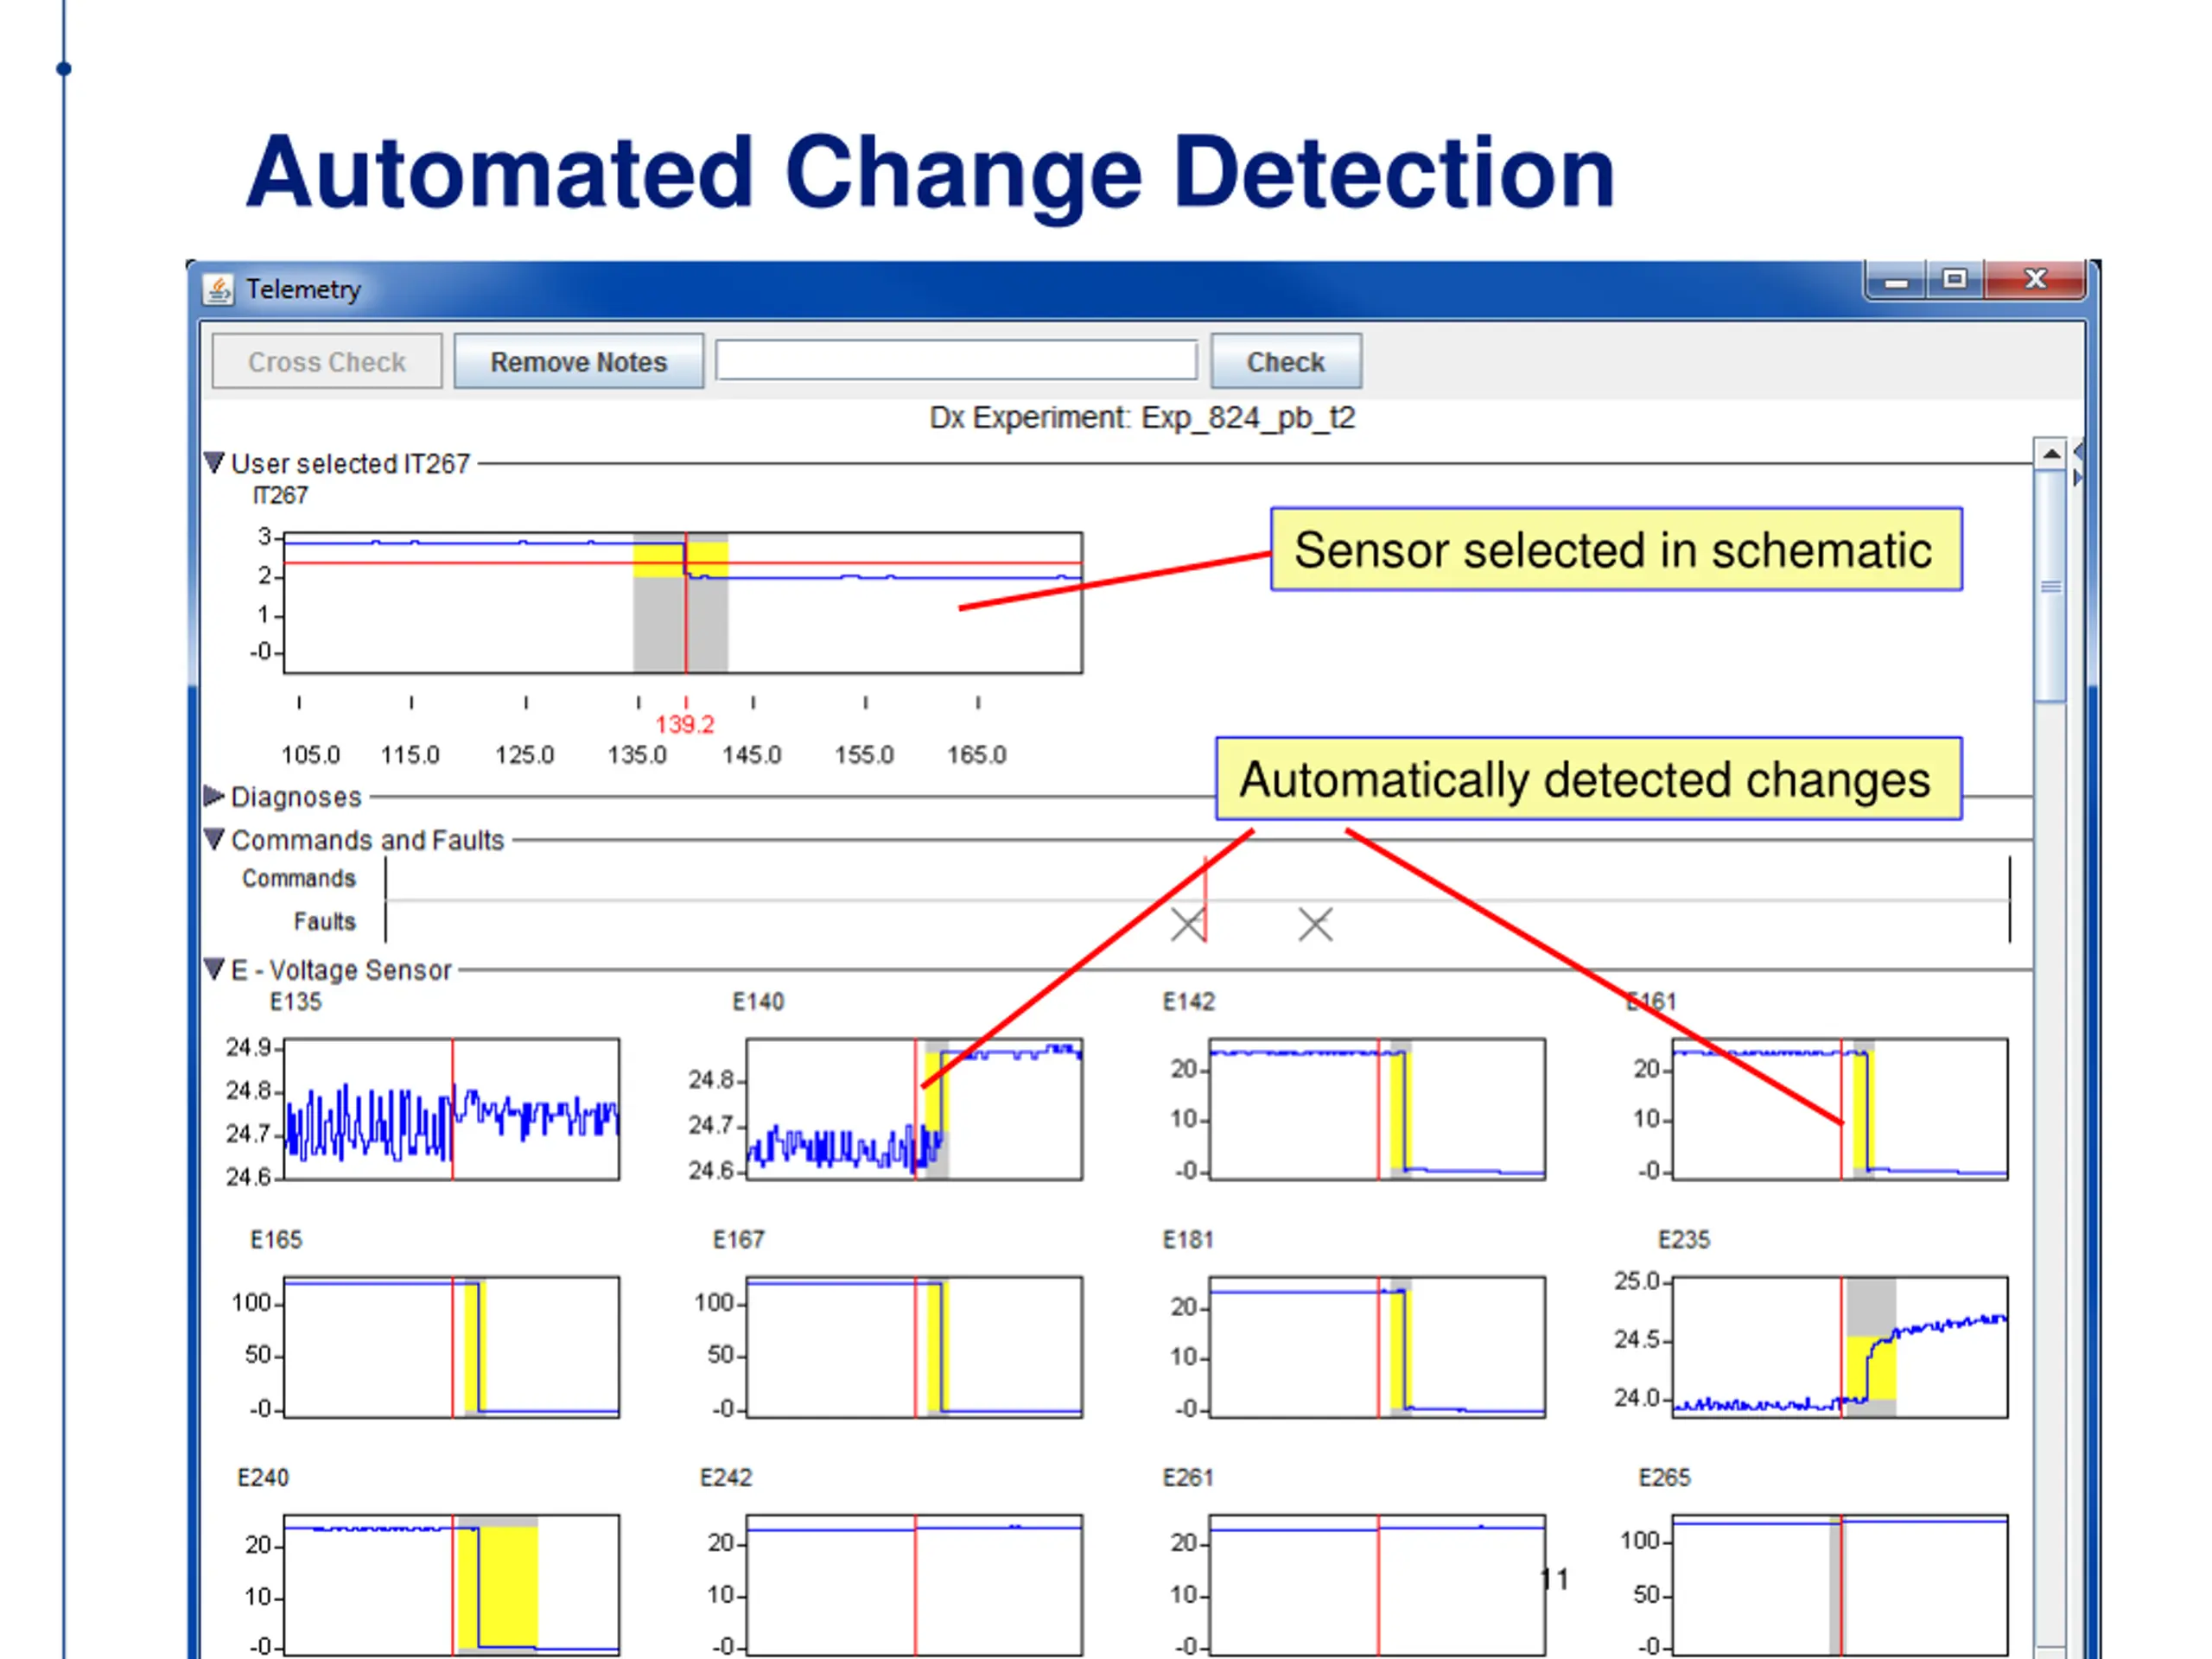Click the Commands row label
The height and width of the screenshot is (1659, 2212).
click(299, 878)
